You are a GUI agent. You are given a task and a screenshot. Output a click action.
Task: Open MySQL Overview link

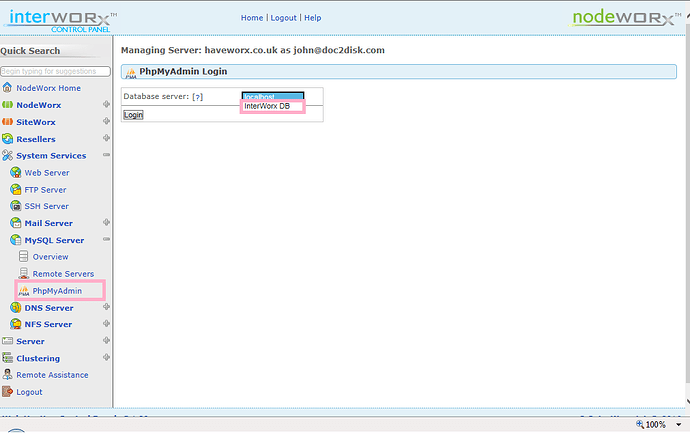pyautogui.click(x=50, y=257)
